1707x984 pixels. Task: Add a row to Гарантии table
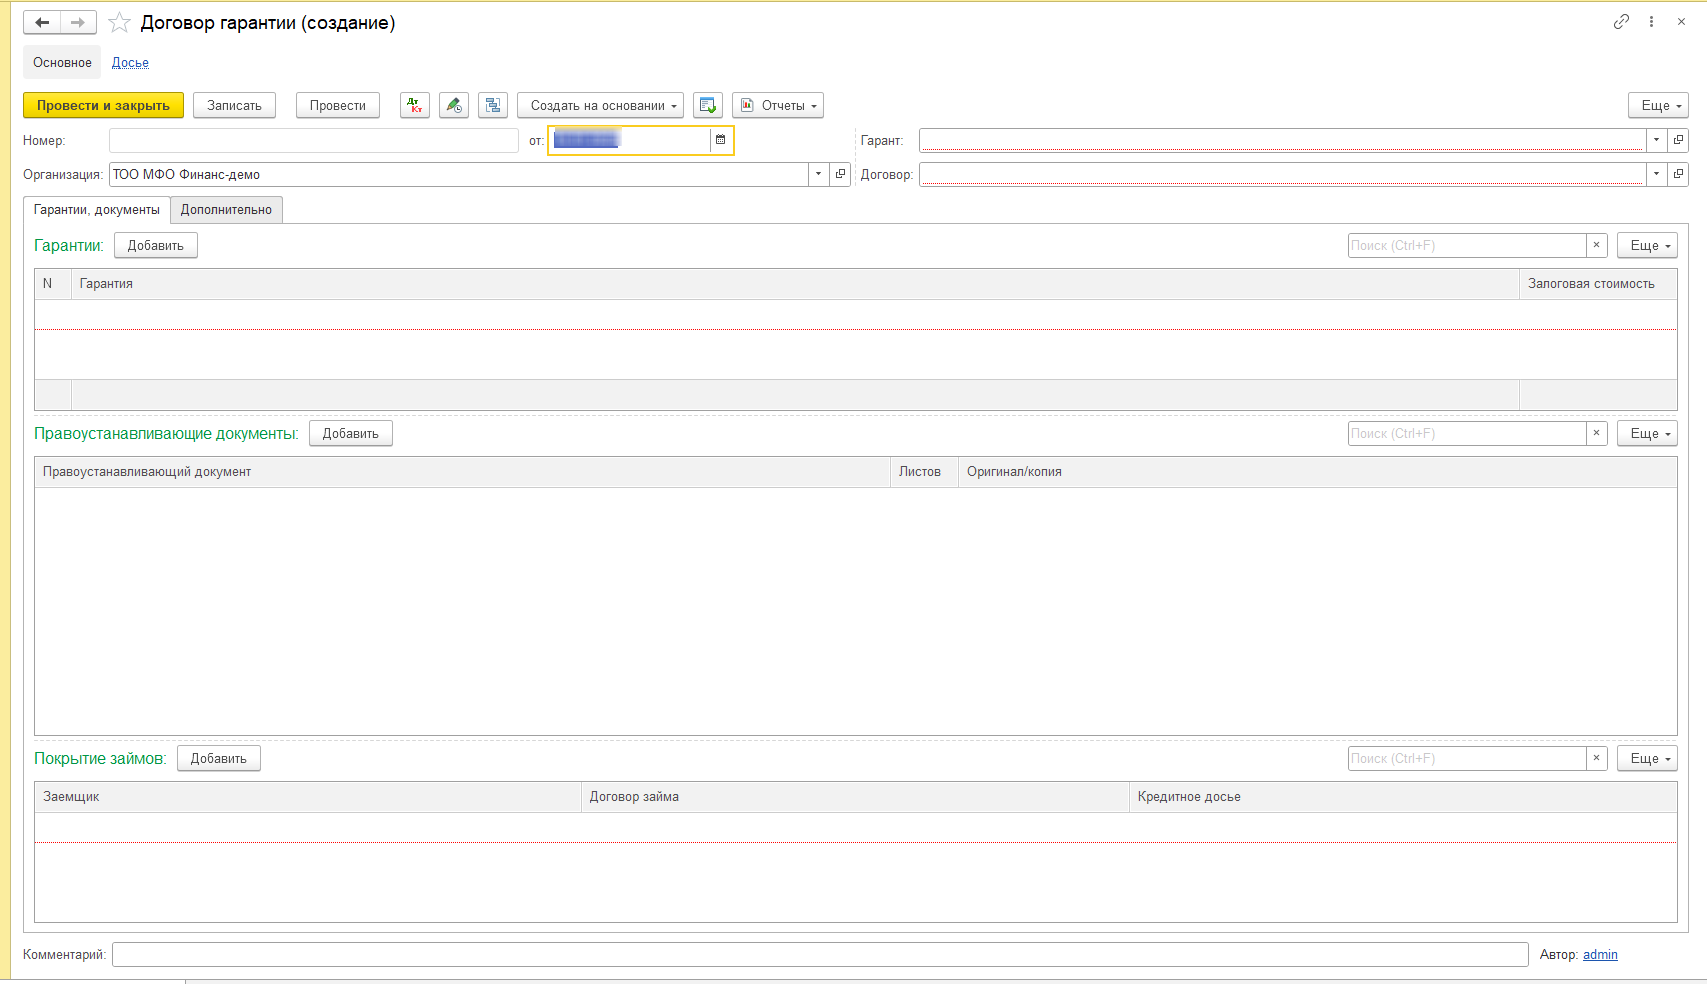156,245
